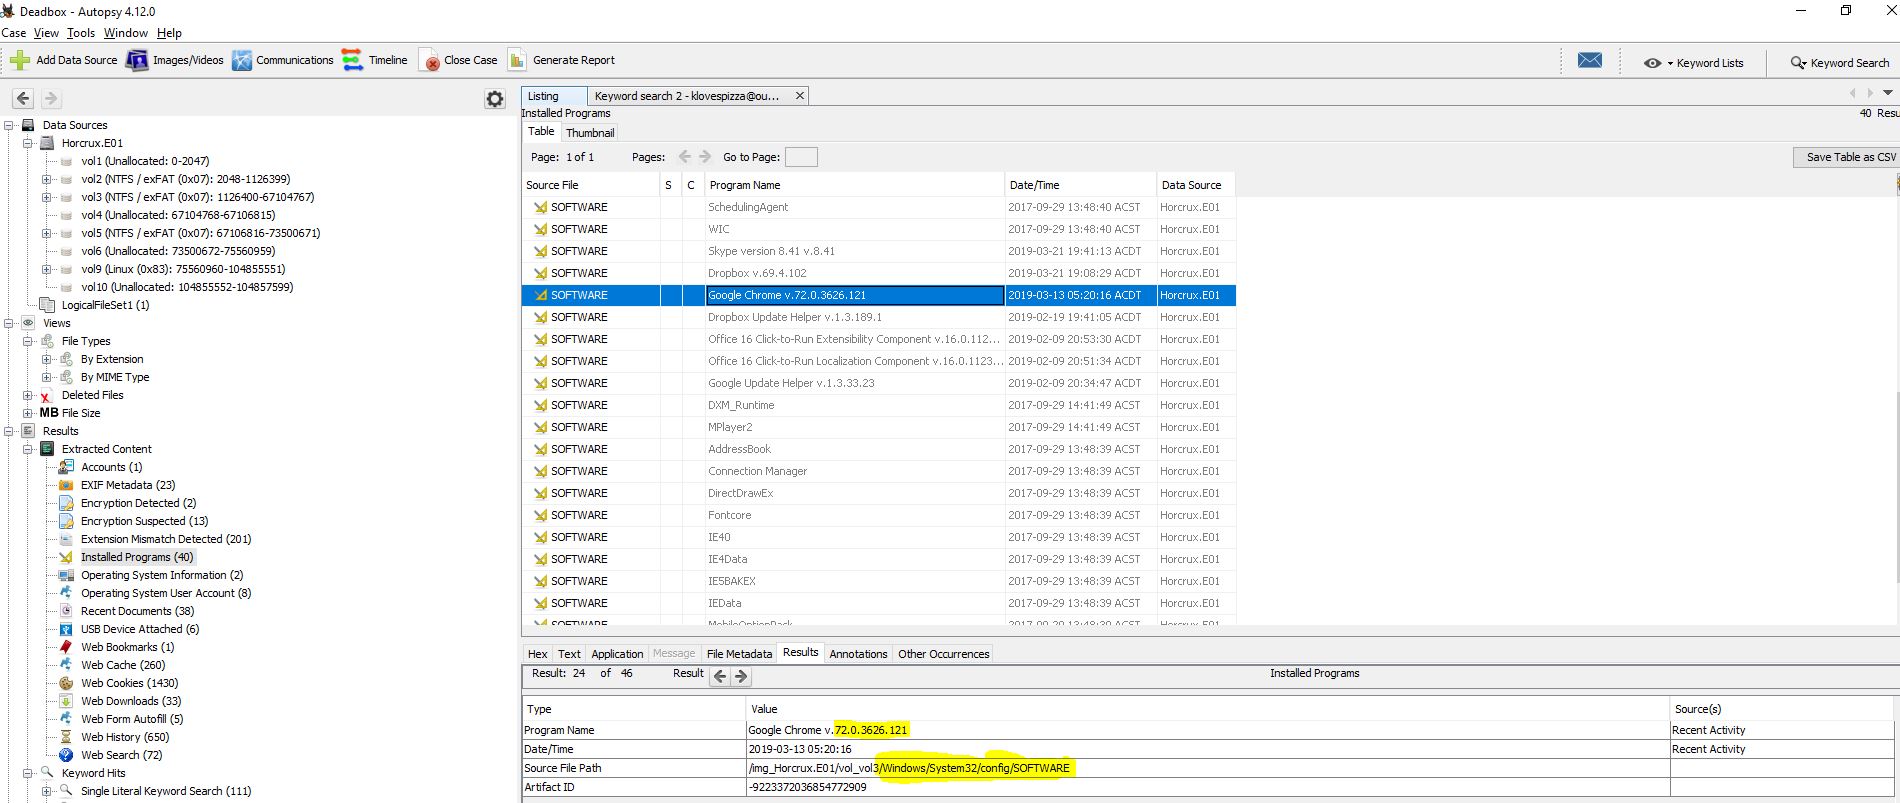Select Recent Documents (38) node

click(x=137, y=611)
